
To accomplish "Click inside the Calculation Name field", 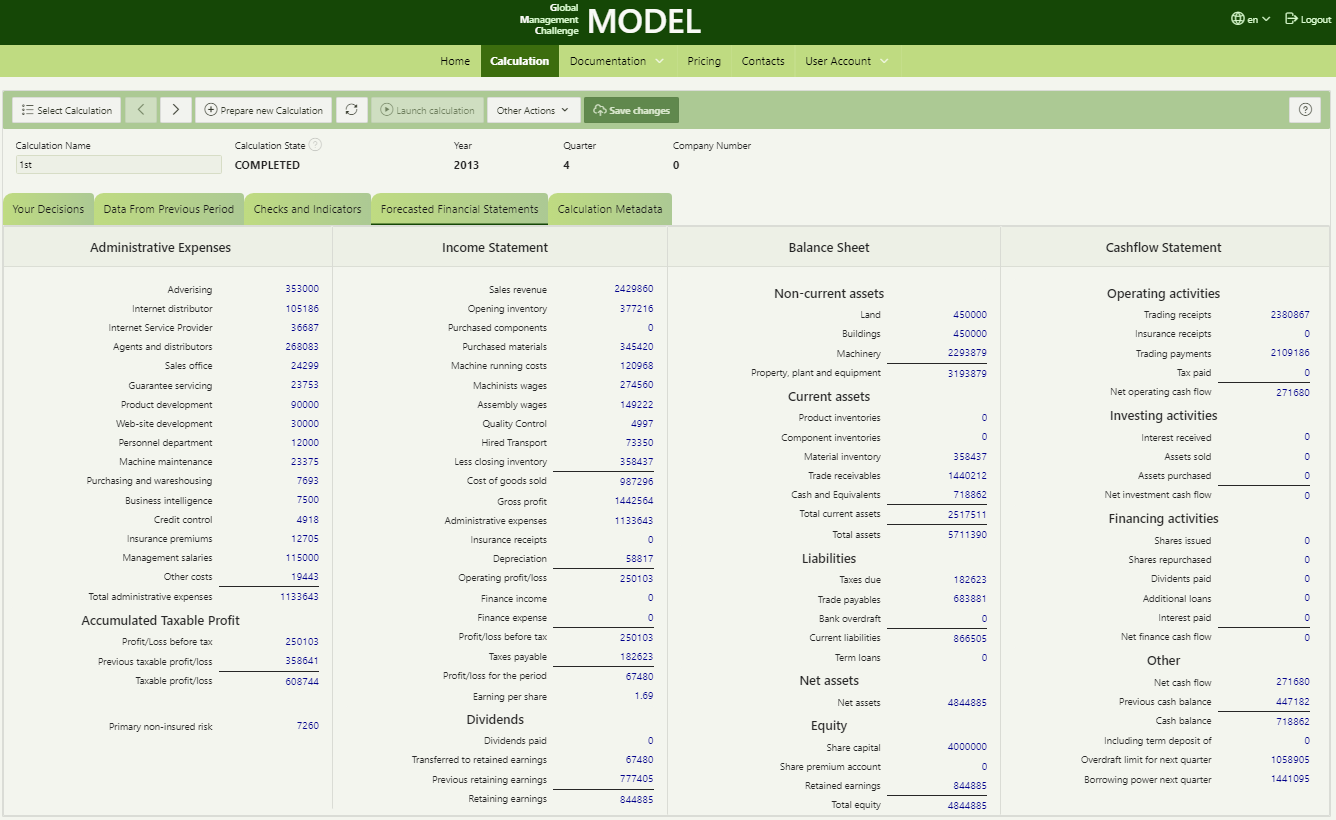I will (117, 165).
